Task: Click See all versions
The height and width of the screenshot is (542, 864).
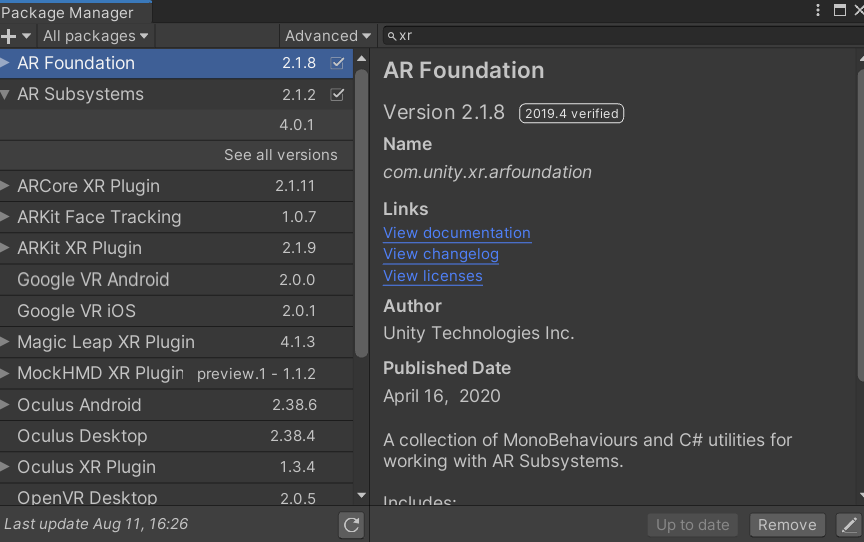Action: (280, 155)
